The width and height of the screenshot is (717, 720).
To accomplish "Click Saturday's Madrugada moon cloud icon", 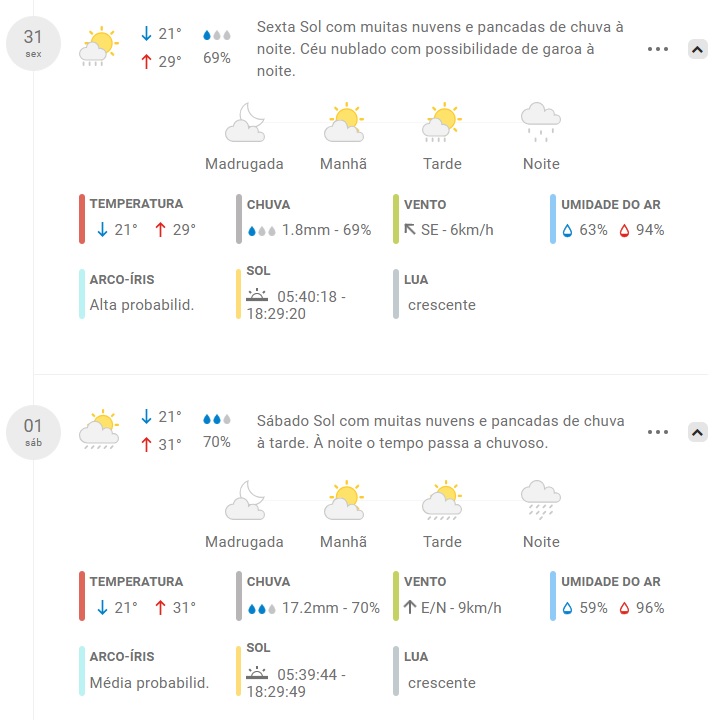I will 245,500.
